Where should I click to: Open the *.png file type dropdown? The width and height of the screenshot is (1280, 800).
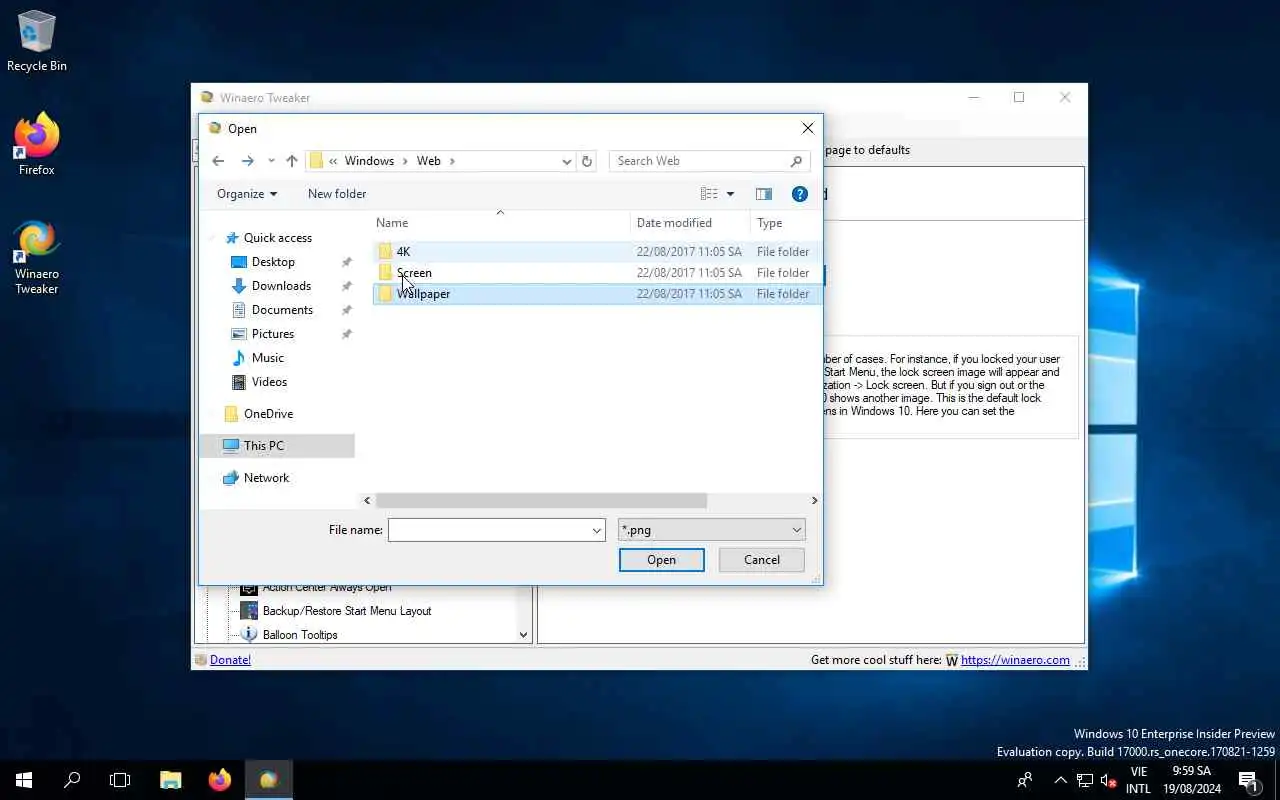point(712,530)
